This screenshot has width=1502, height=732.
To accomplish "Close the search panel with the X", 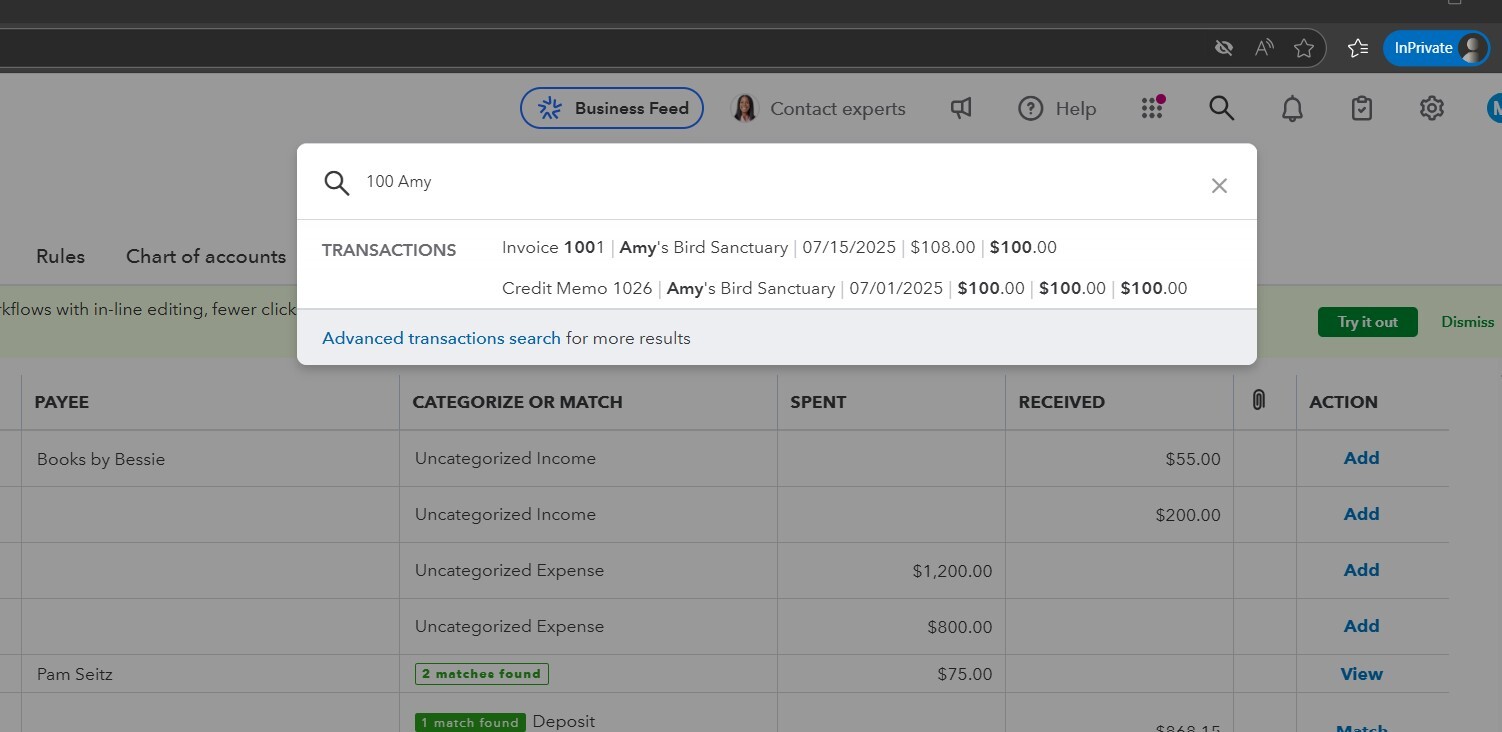I will point(1219,185).
